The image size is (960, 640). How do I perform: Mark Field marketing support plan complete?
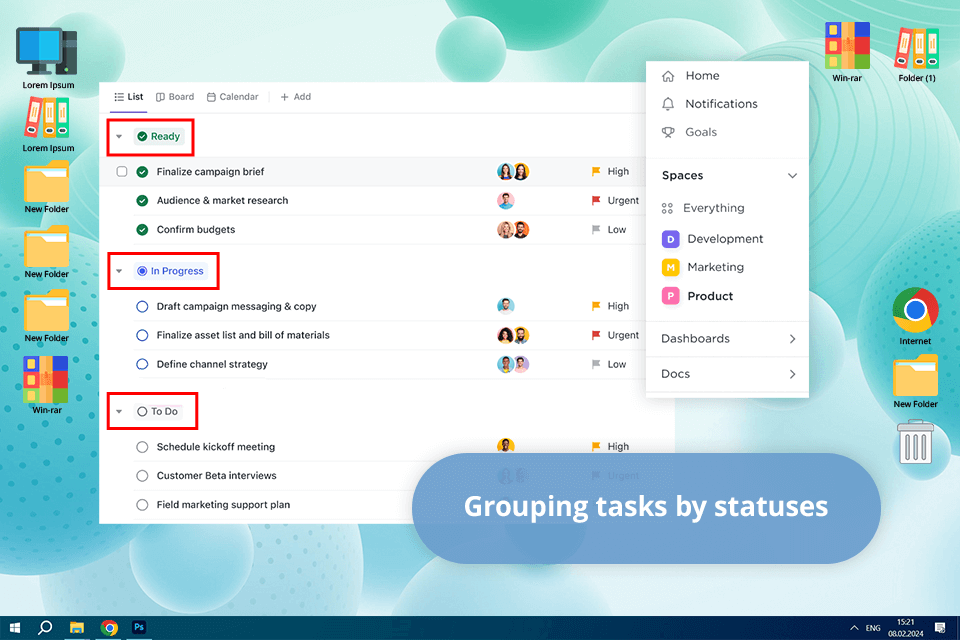tap(142, 505)
